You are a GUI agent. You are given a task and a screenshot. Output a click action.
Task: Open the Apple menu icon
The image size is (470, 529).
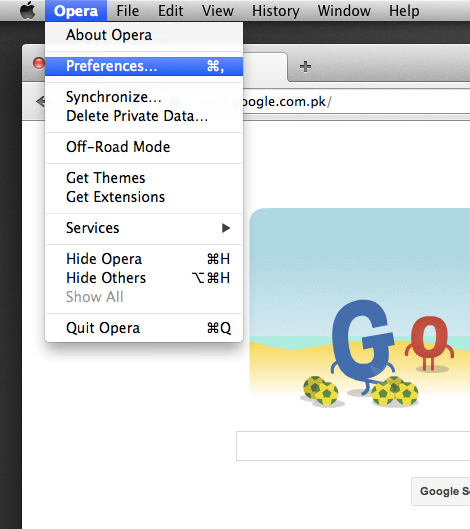[28, 10]
